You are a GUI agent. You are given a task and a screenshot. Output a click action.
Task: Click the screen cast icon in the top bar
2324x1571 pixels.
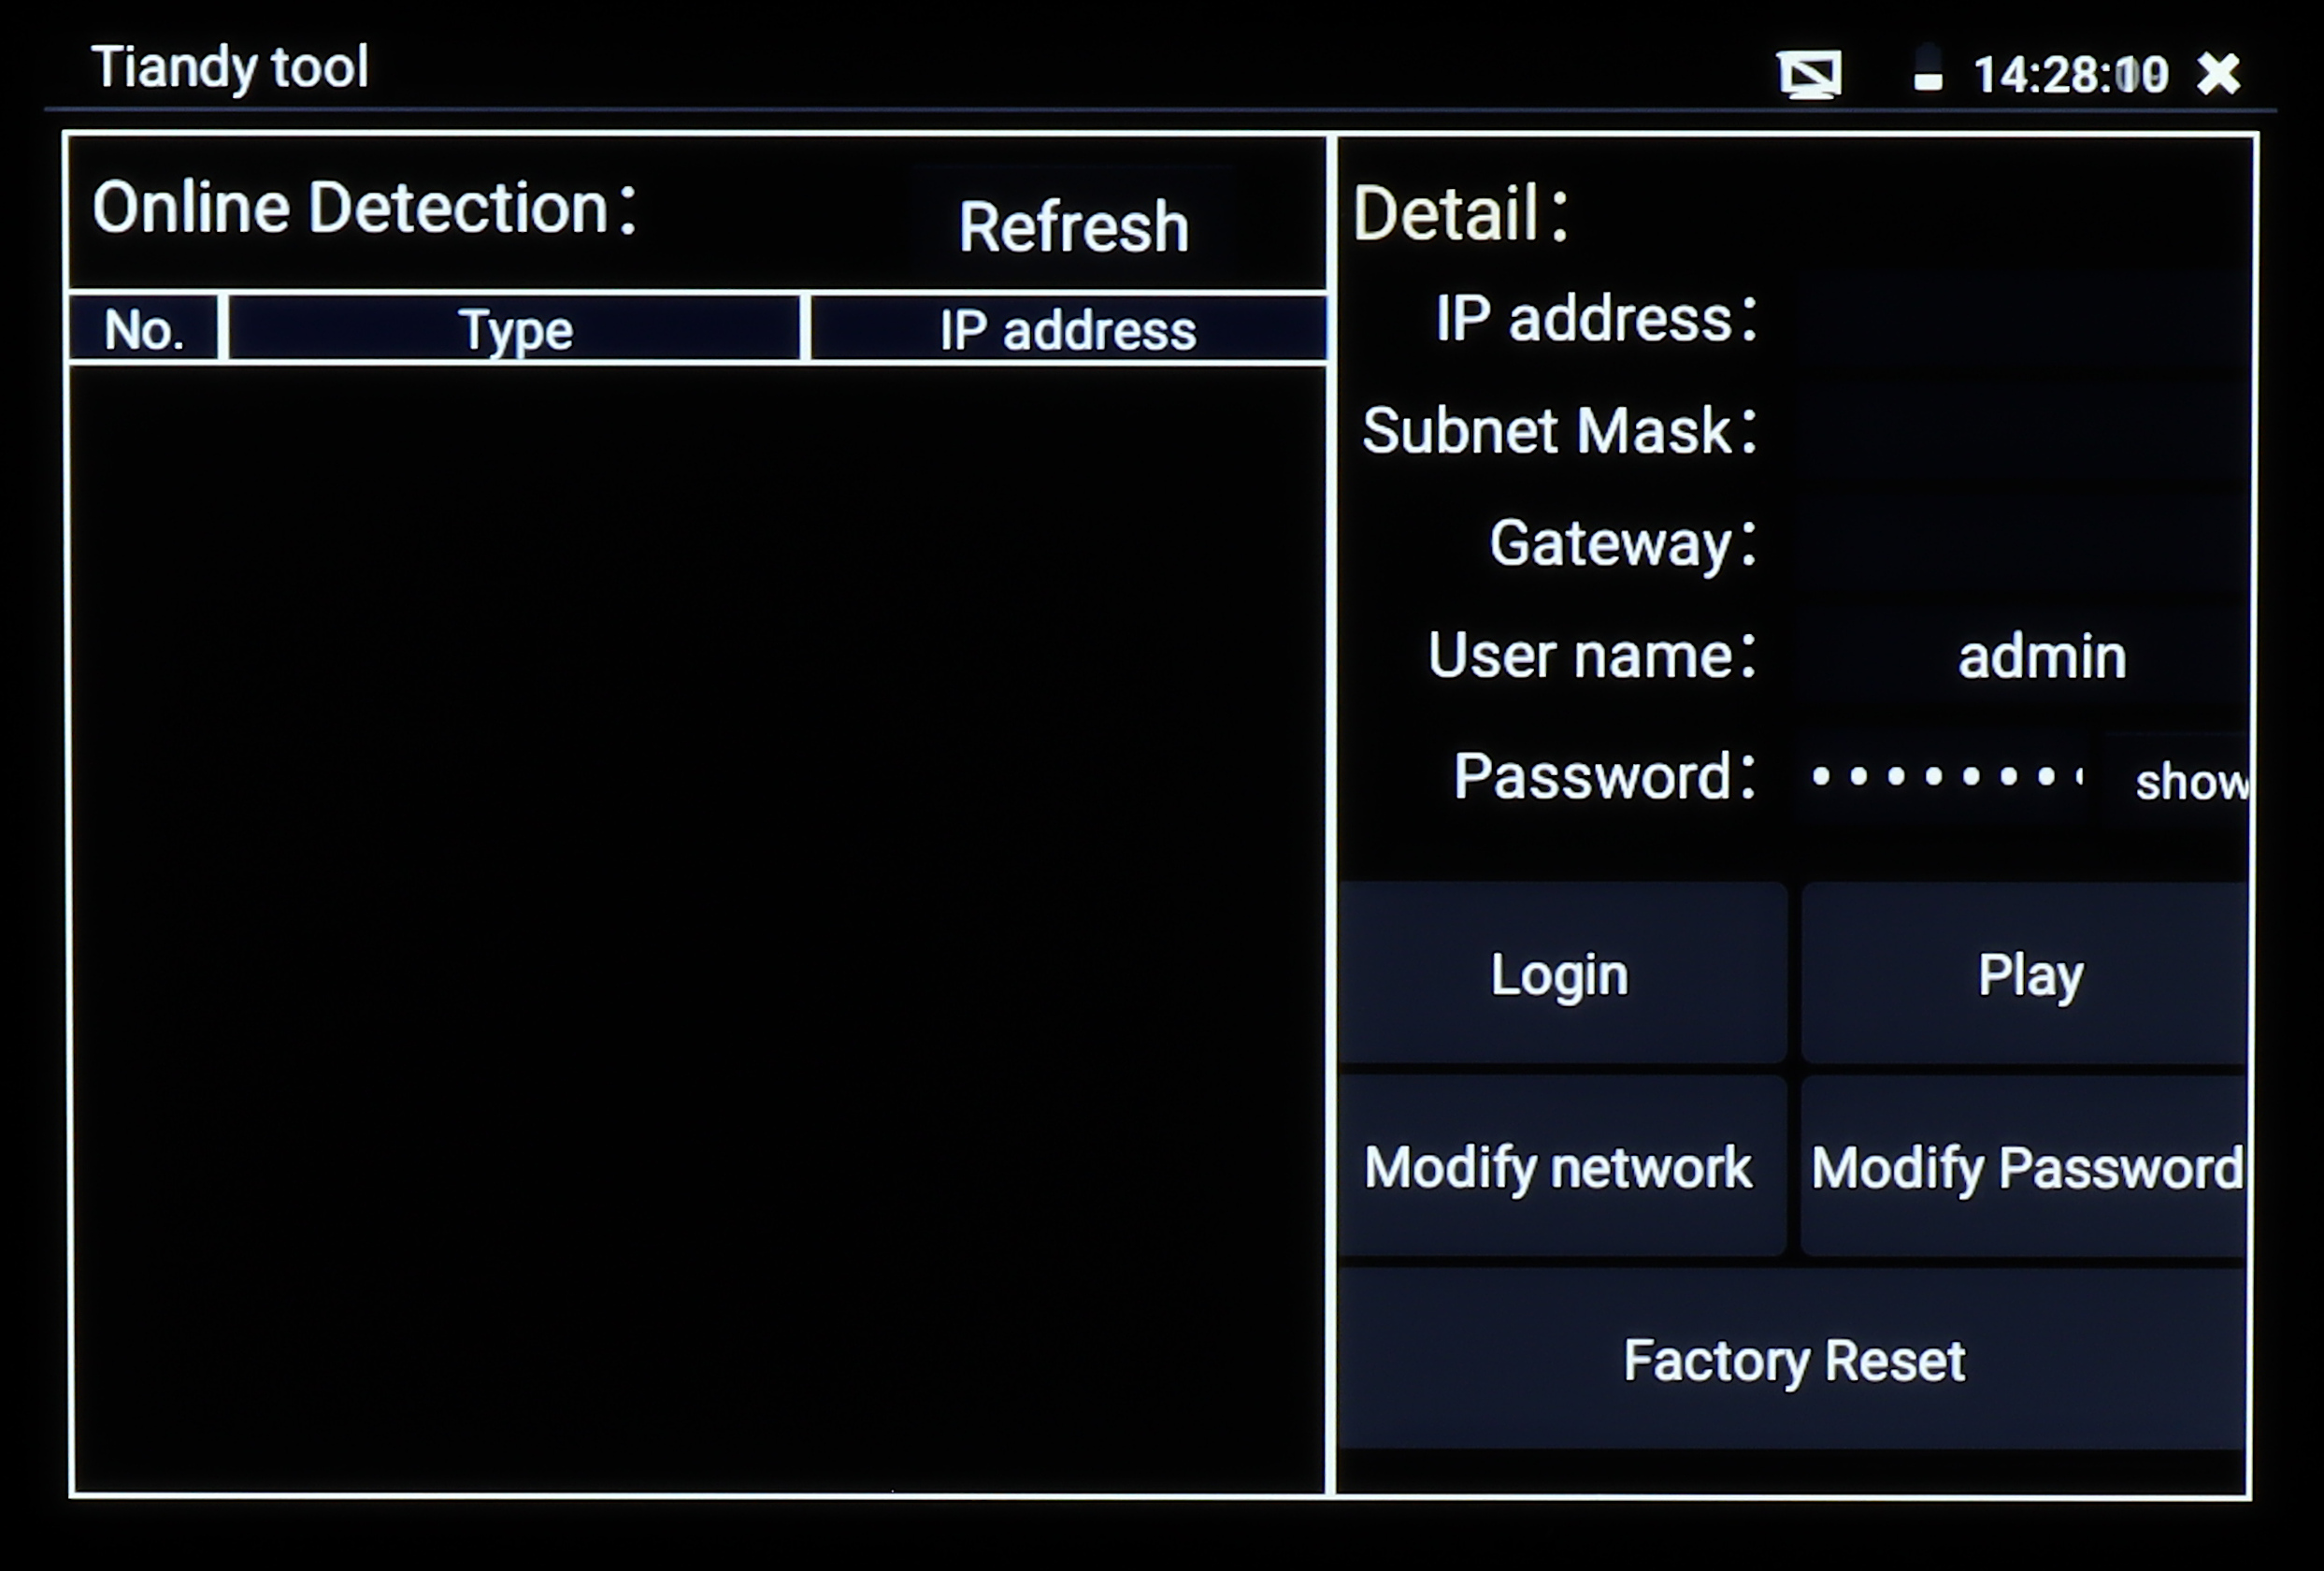tap(1809, 75)
